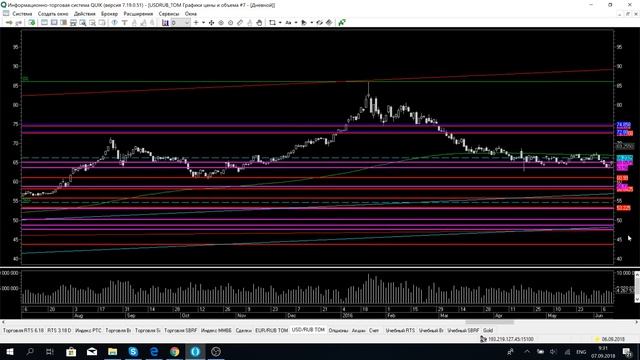Click the green chart icon ending toolbar
Image resolution: width=640 pixels, height=360 pixels.
click(342, 23)
